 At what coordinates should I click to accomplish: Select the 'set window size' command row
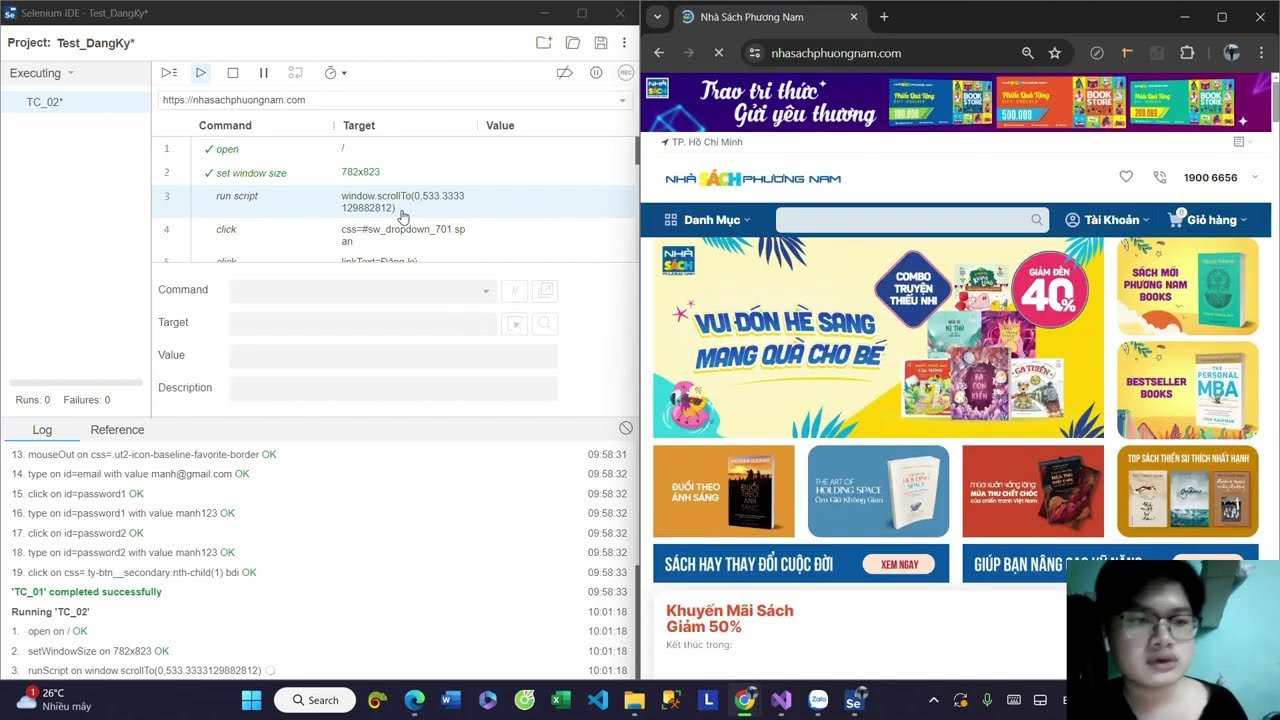pos(394,173)
